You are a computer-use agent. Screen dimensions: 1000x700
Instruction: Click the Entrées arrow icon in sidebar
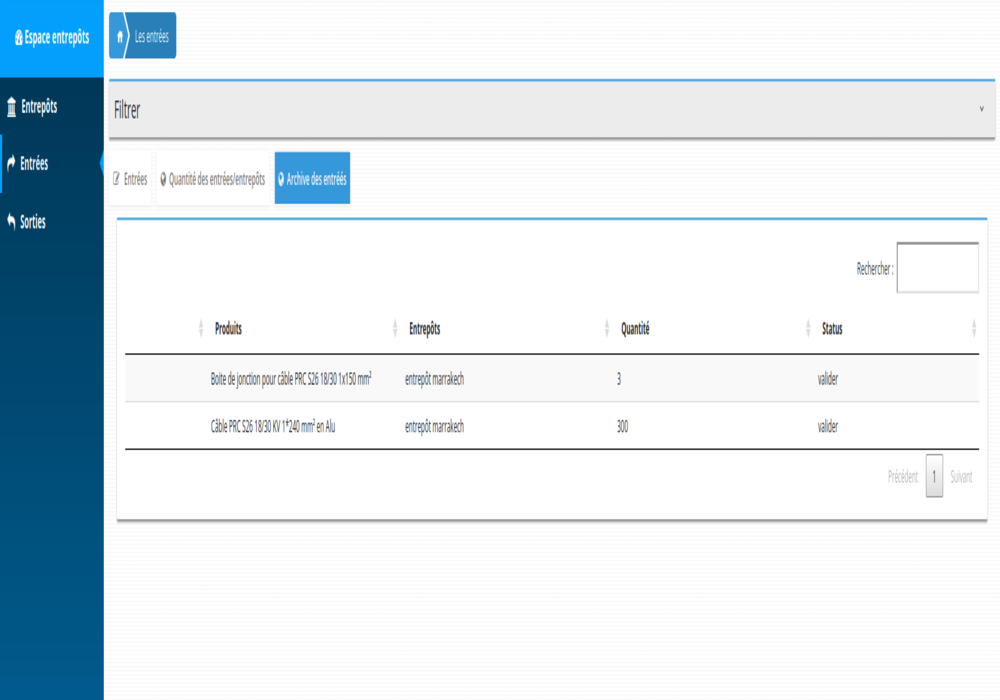[12, 164]
